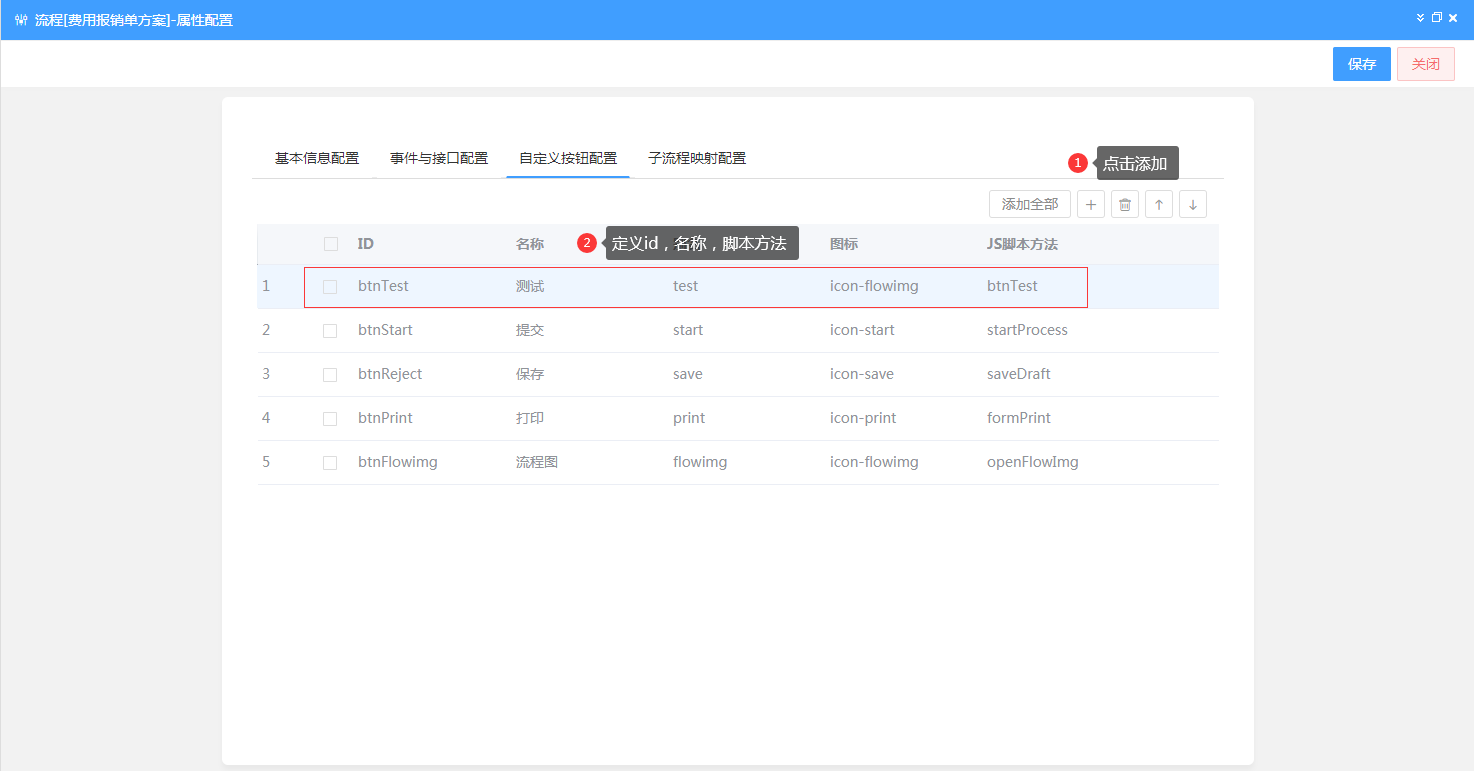This screenshot has height=771, width=1474.
Task: Click the test cell in row 1
Action: point(685,286)
